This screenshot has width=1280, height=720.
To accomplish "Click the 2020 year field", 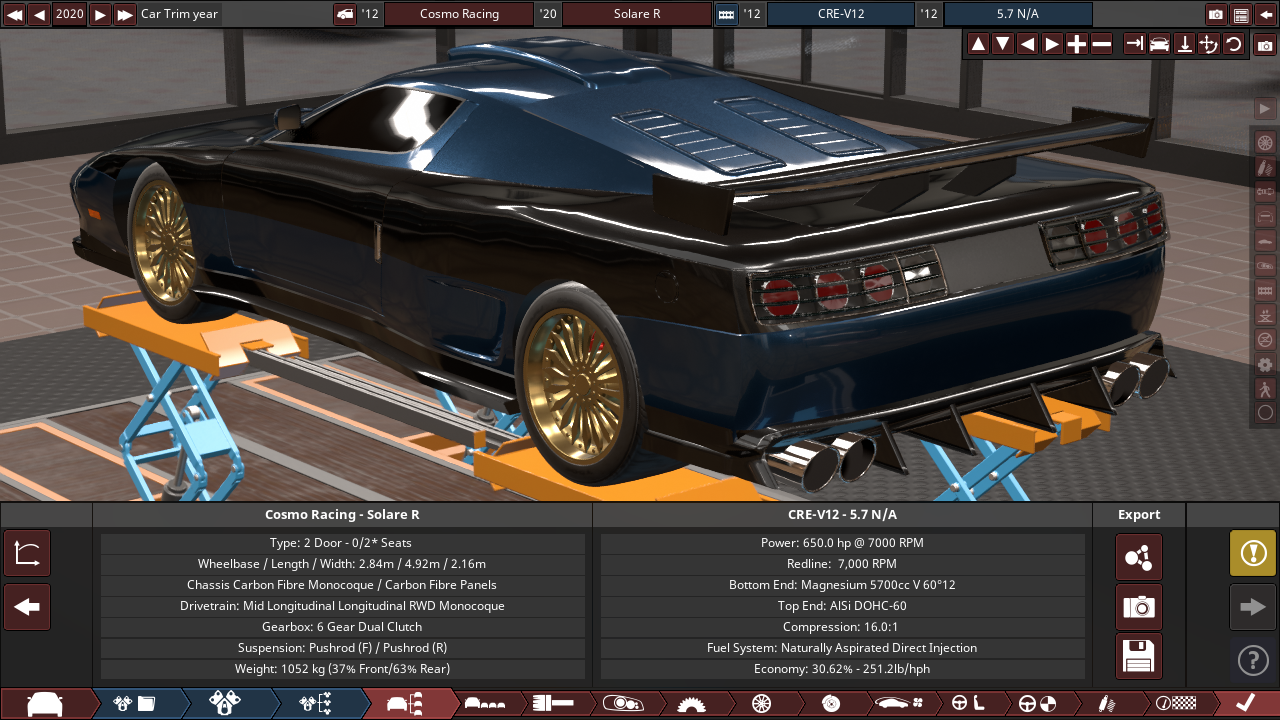I will (x=70, y=14).
